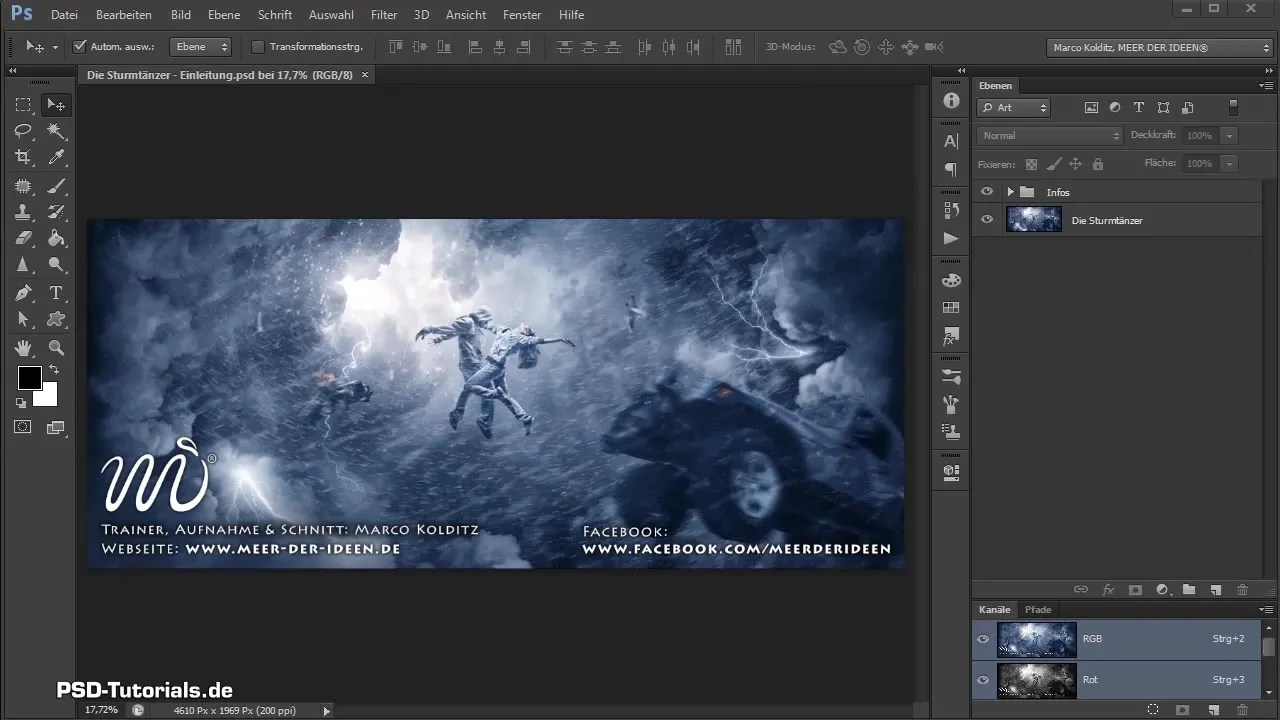Select the Clone Stamp tool
Viewport: 1280px width, 720px height.
(x=22, y=212)
